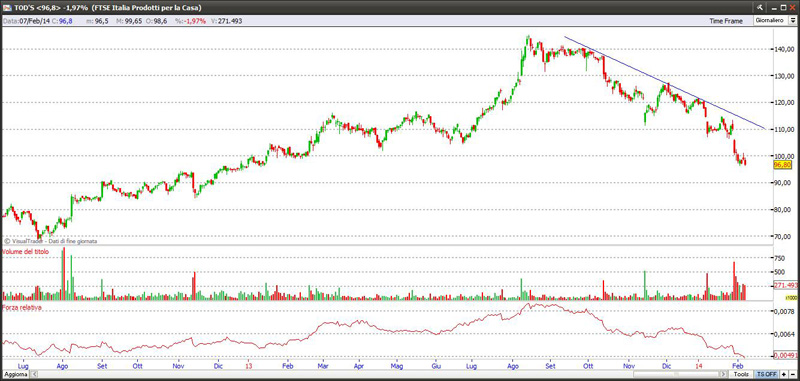Click the 'Apr' month label on time axis

click(x=359, y=366)
